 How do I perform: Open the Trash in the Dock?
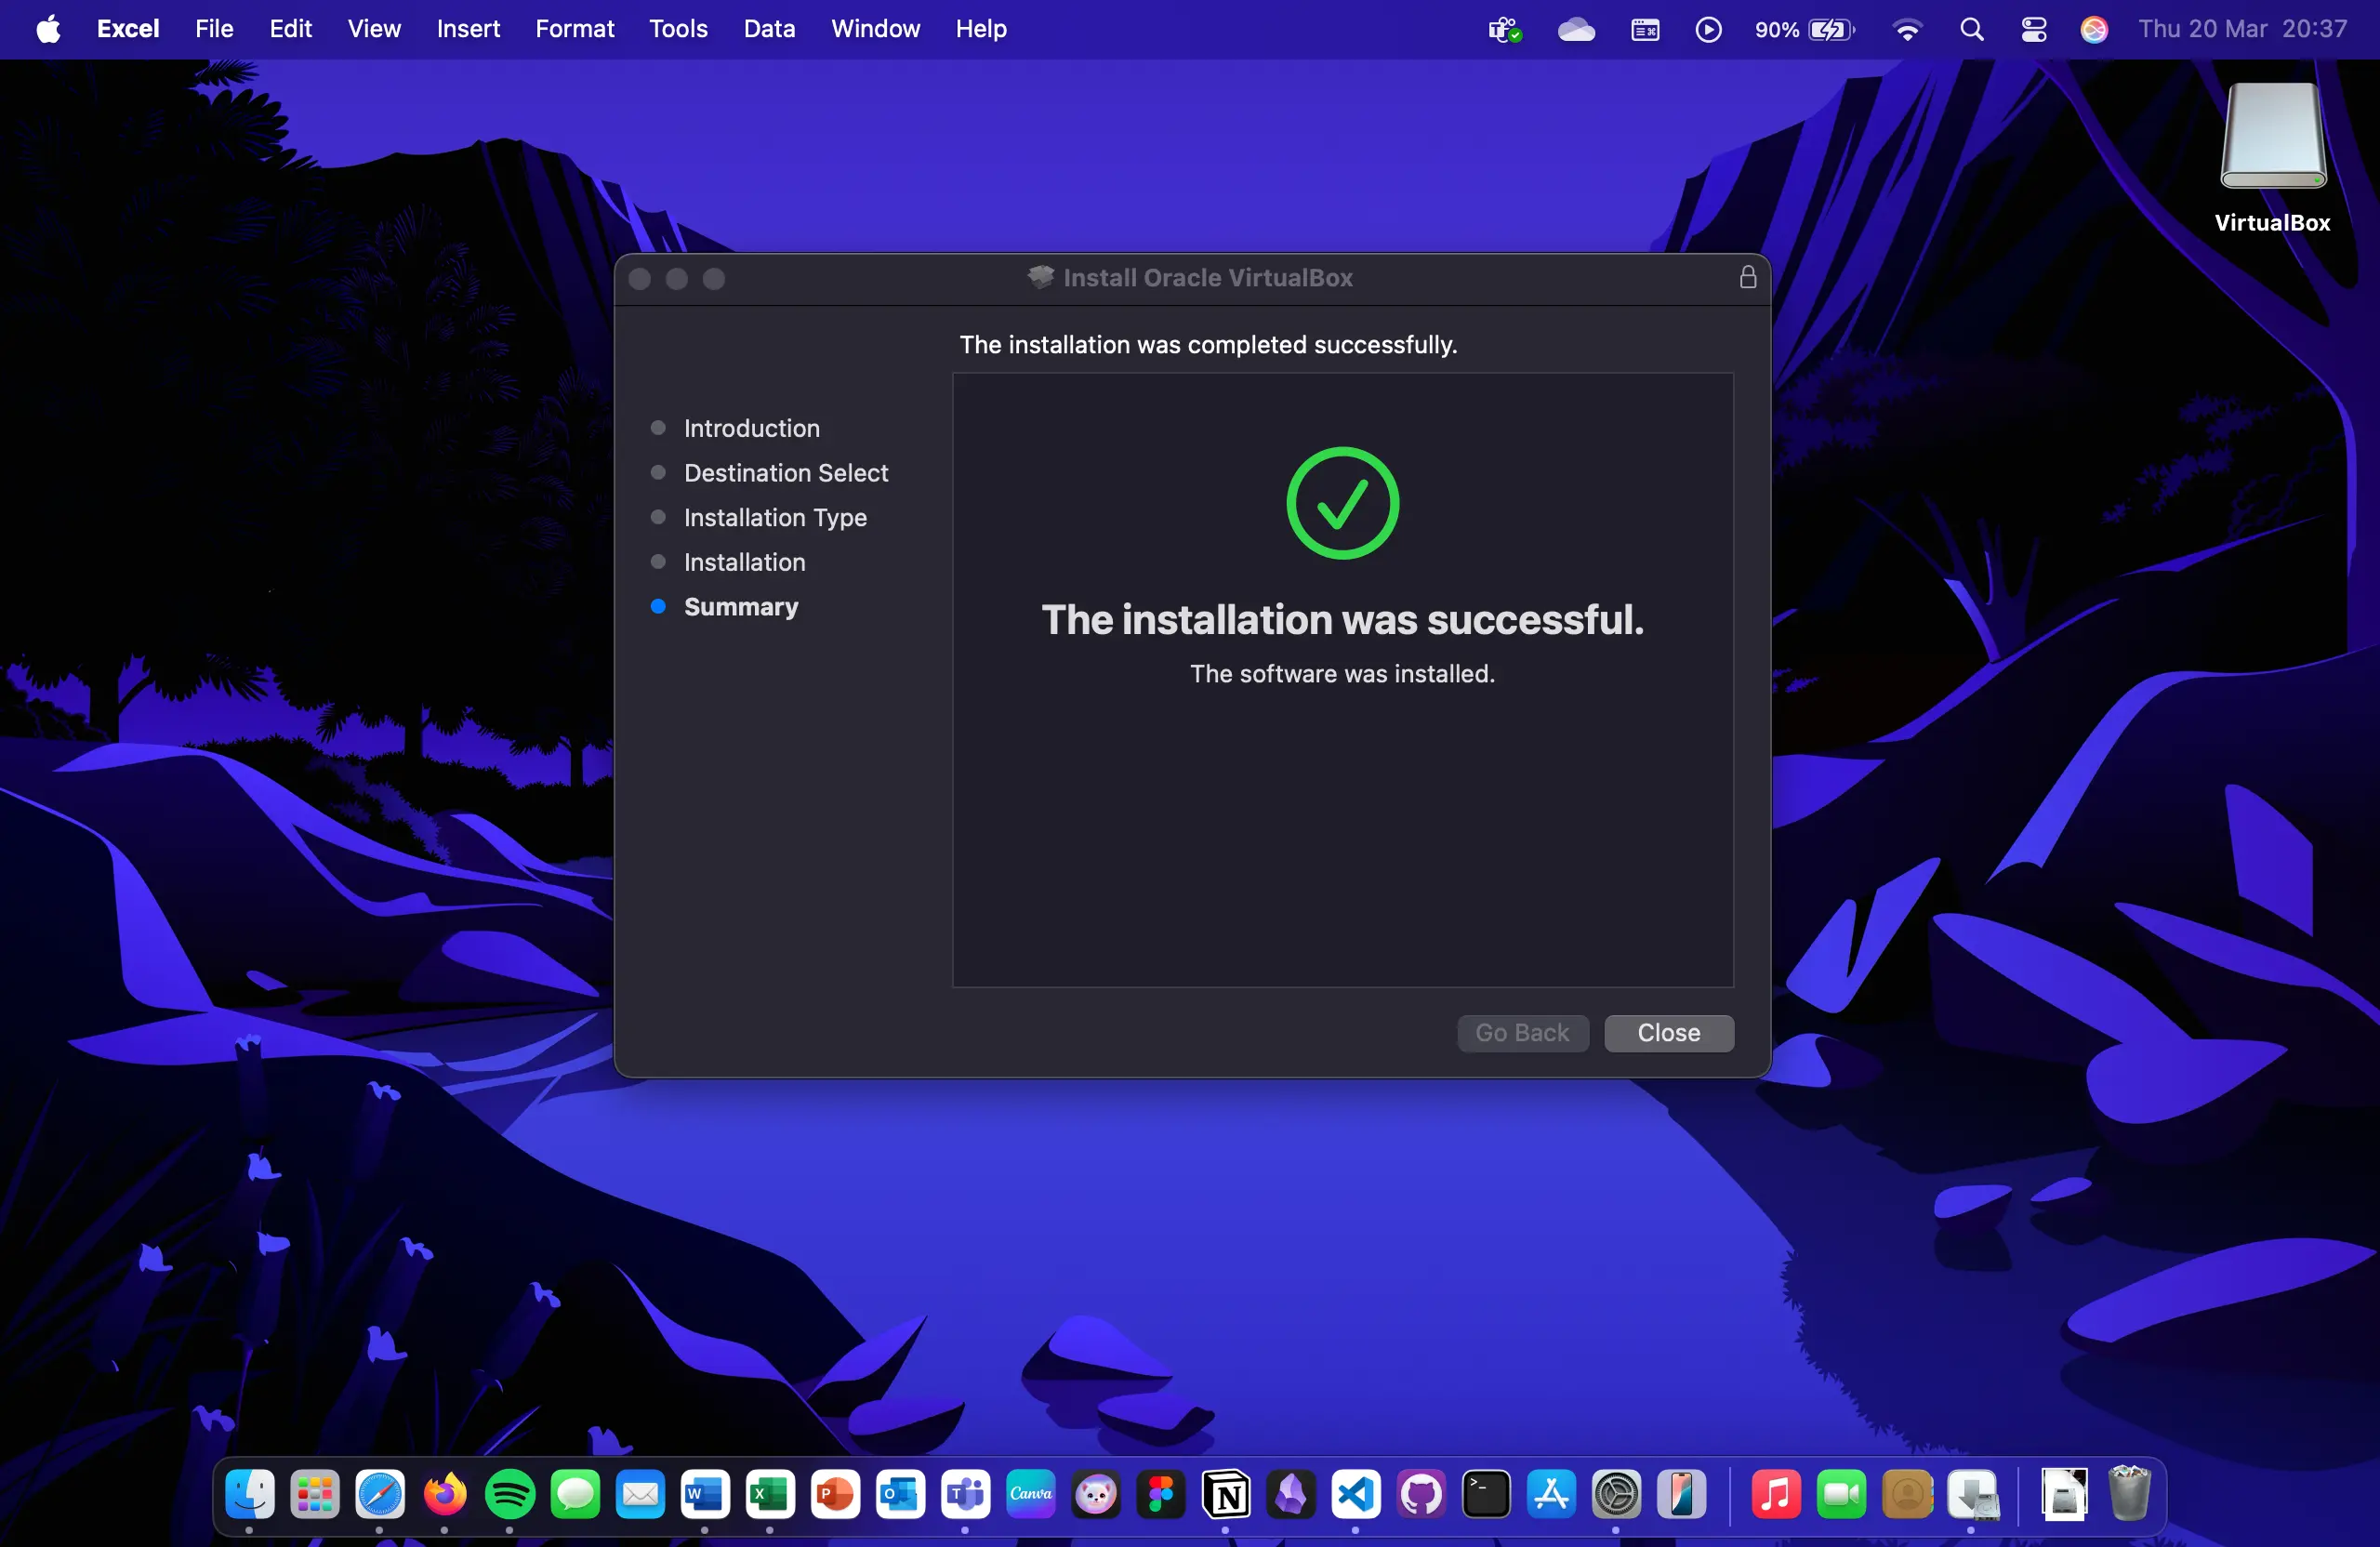click(x=2132, y=1495)
